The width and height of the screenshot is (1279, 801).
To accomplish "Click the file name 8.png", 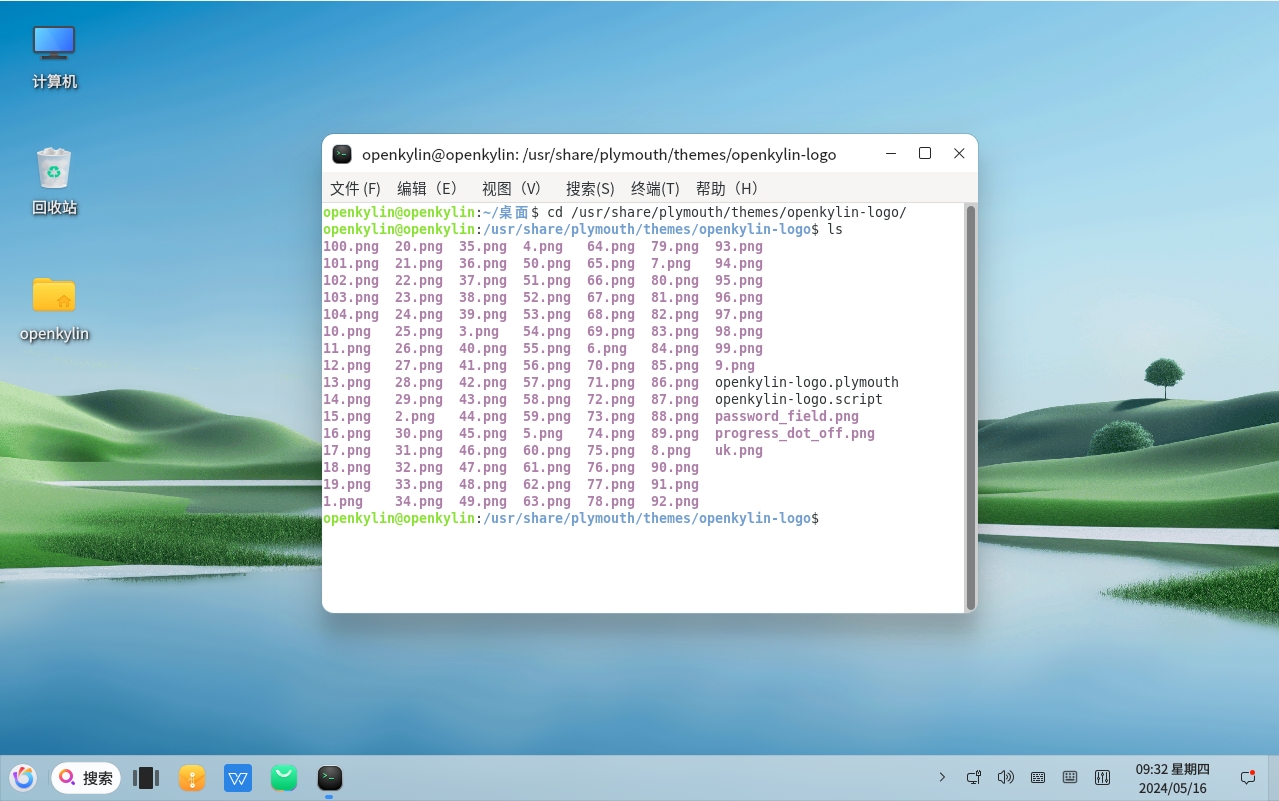I will [670, 450].
